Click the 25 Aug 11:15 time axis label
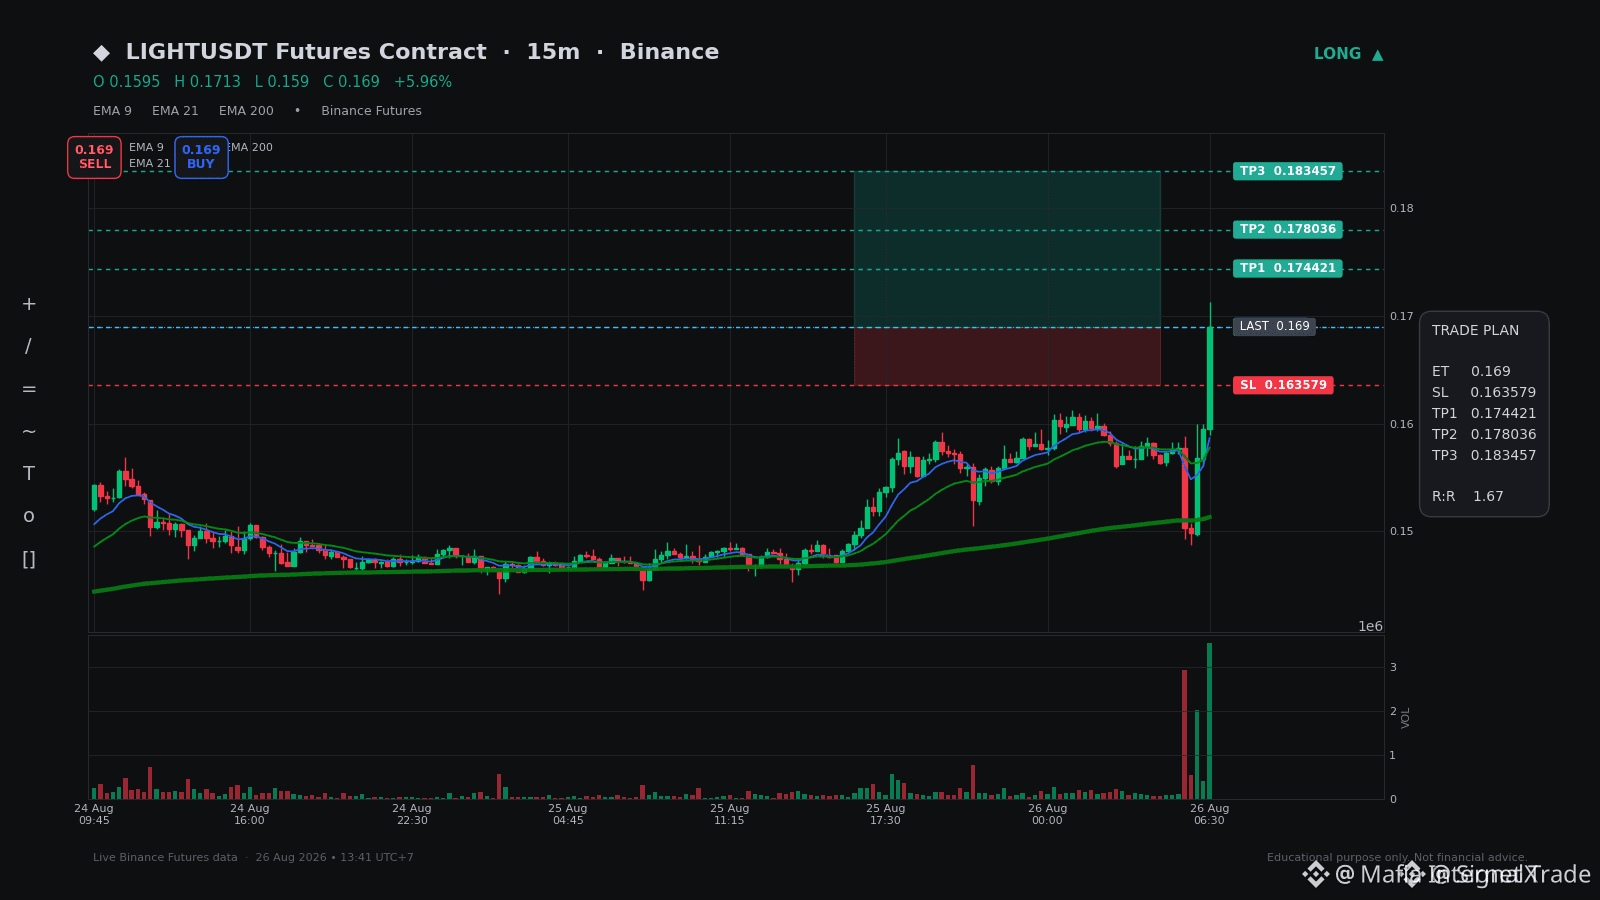Viewport: 1600px width, 900px height. coord(730,815)
